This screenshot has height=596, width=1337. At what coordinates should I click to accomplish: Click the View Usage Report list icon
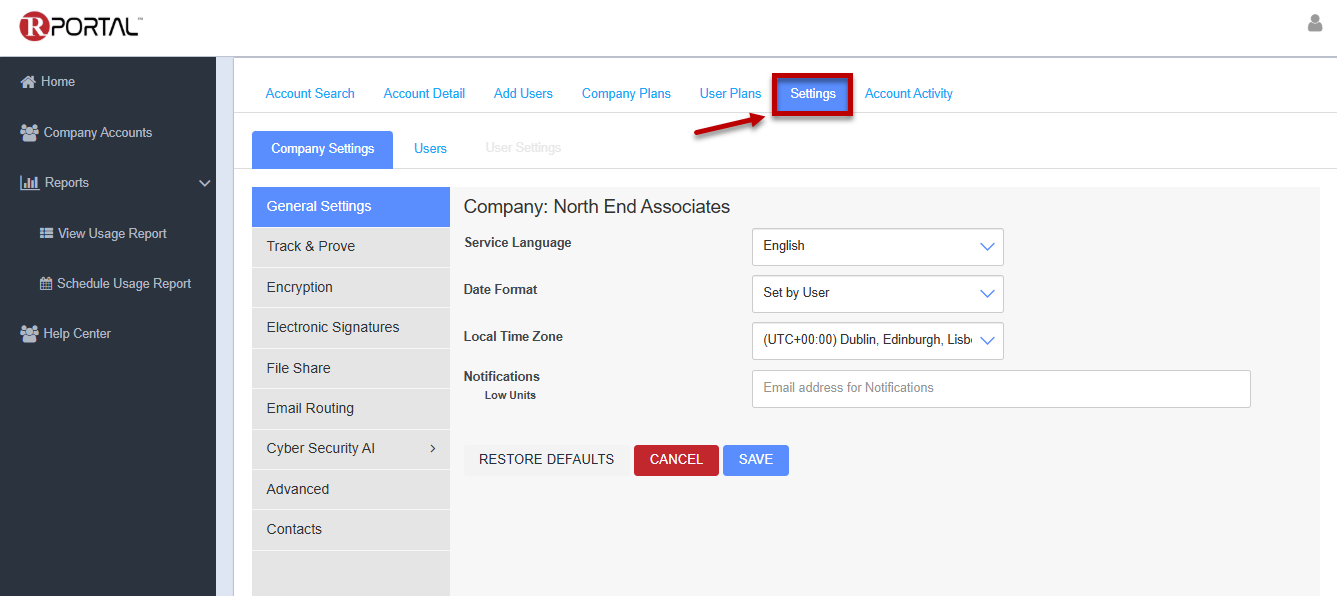click(x=46, y=233)
